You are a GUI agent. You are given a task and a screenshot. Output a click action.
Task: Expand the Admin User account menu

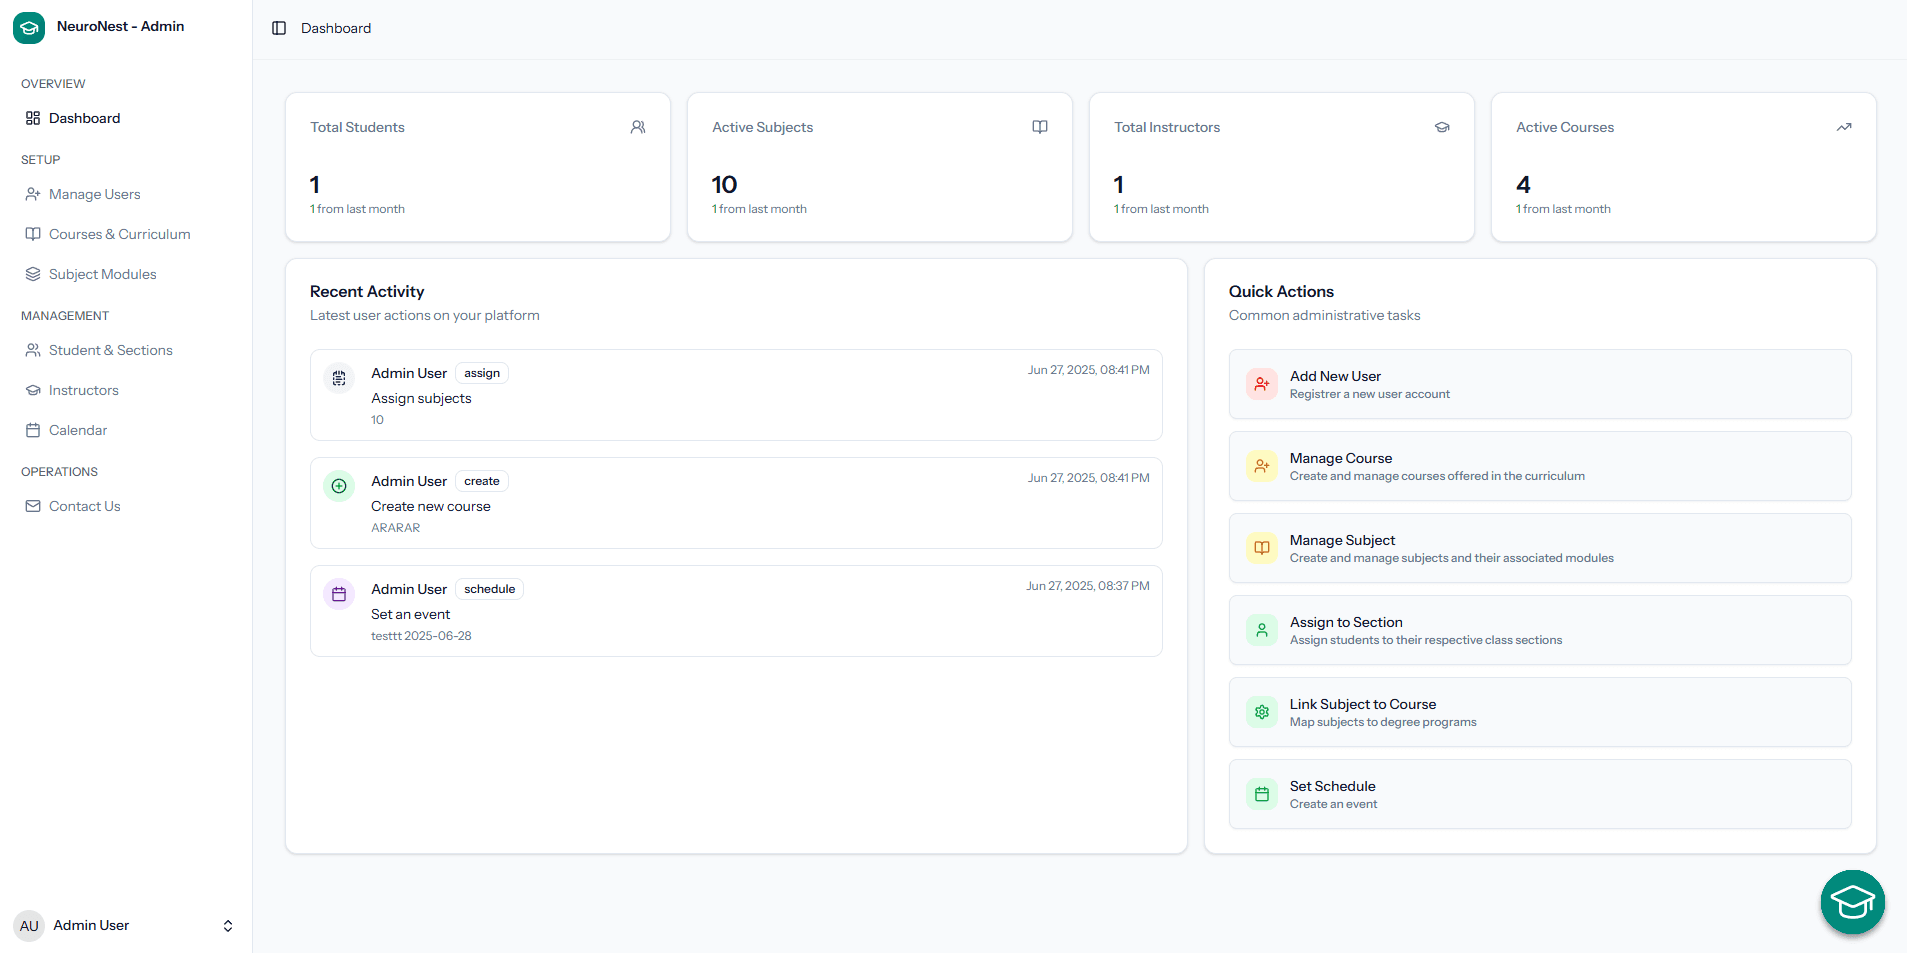pos(227,926)
